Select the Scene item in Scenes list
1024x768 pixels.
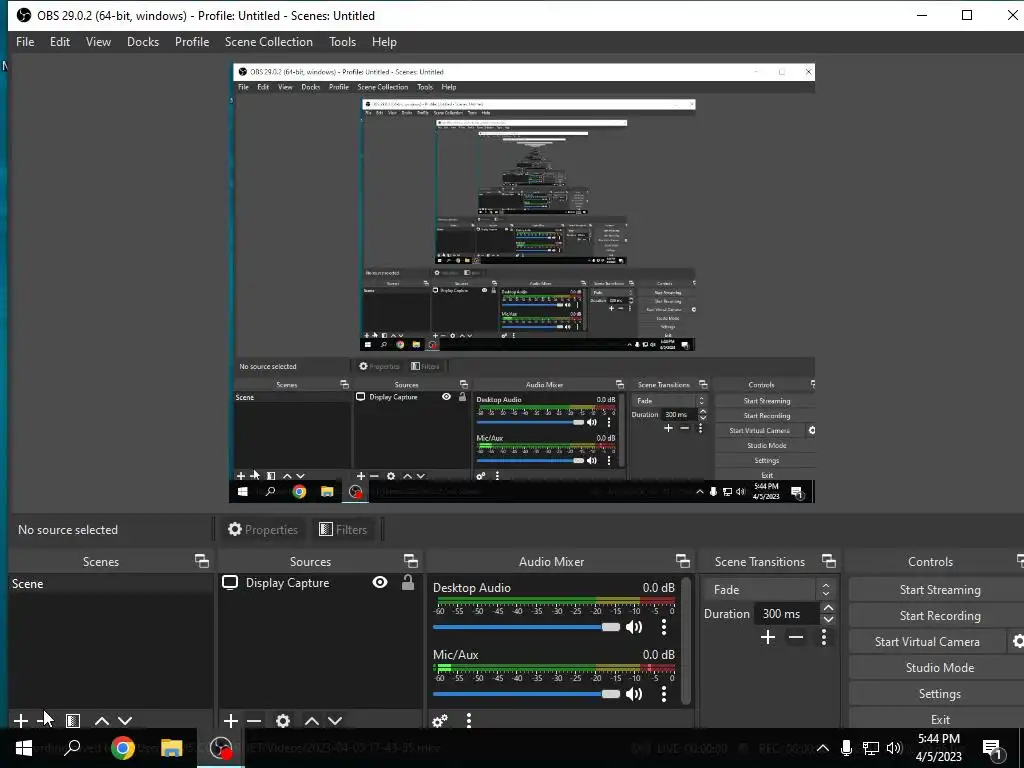point(110,584)
